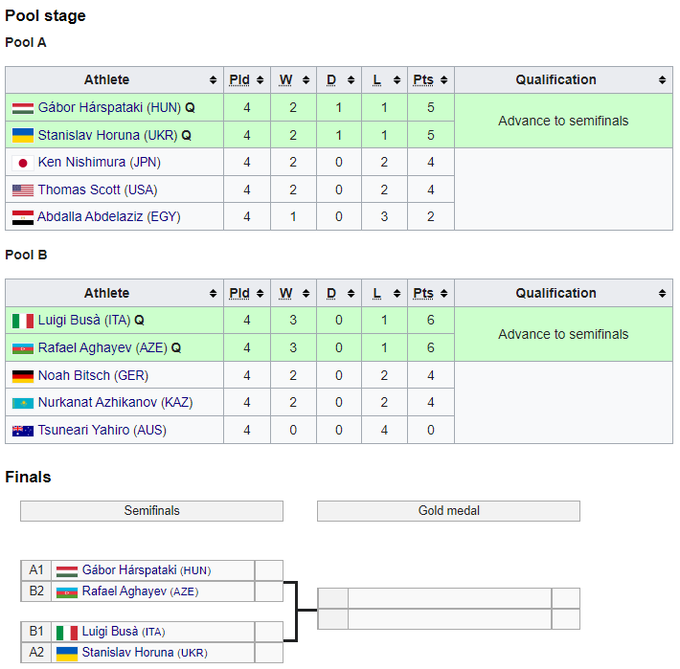Click the Germany flag next to Noah Bitsch
Viewport: 680px width, 669px height.
coord(22,376)
